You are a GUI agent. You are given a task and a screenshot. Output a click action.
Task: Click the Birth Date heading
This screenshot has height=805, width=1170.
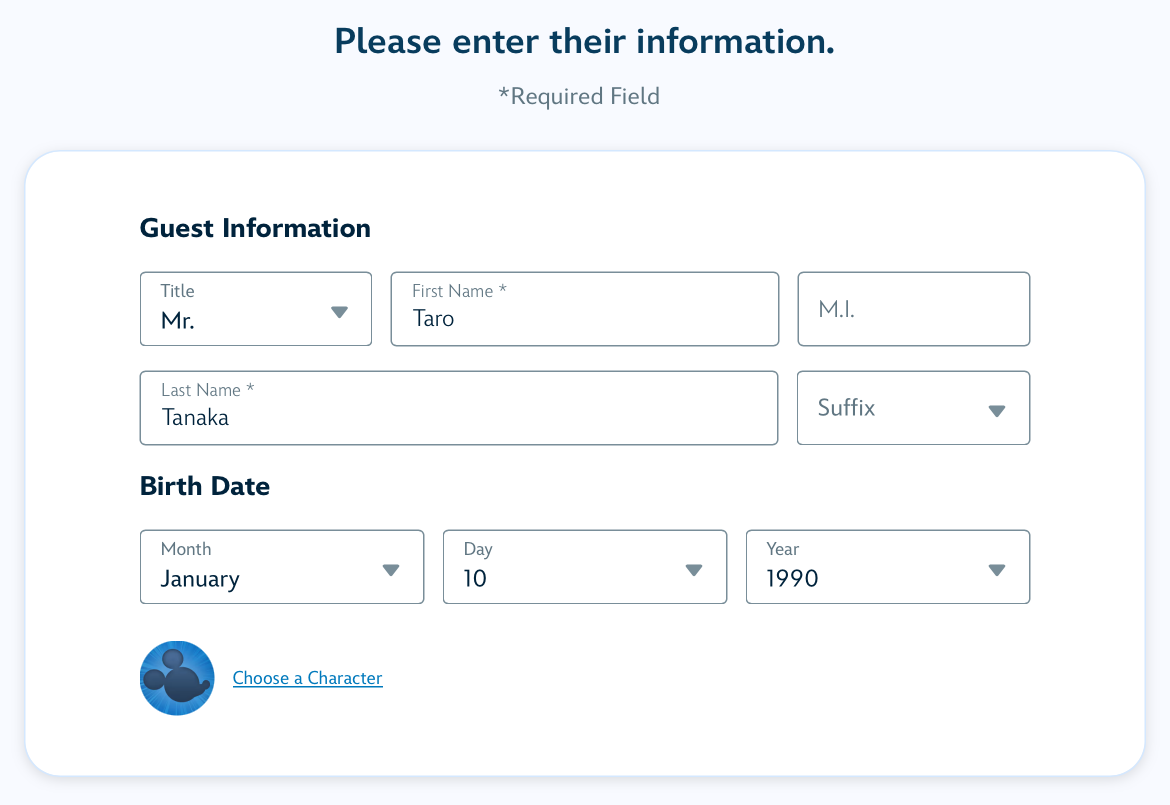pos(205,486)
